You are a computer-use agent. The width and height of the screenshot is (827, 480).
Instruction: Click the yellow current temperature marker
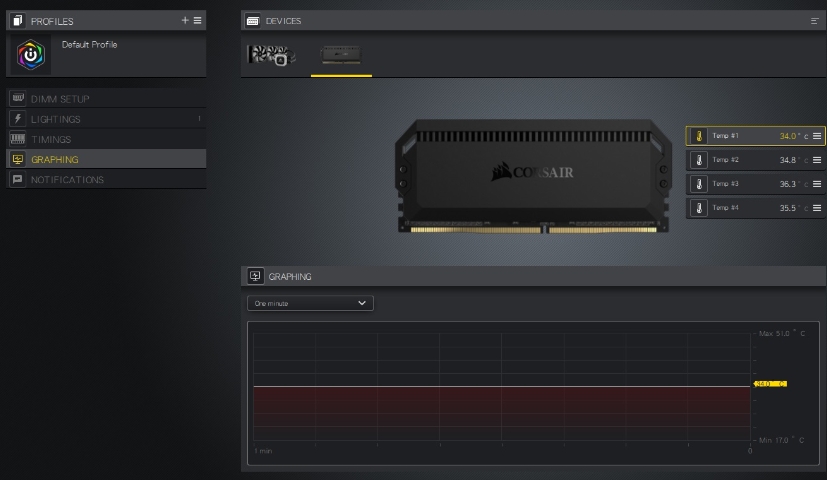click(770, 383)
